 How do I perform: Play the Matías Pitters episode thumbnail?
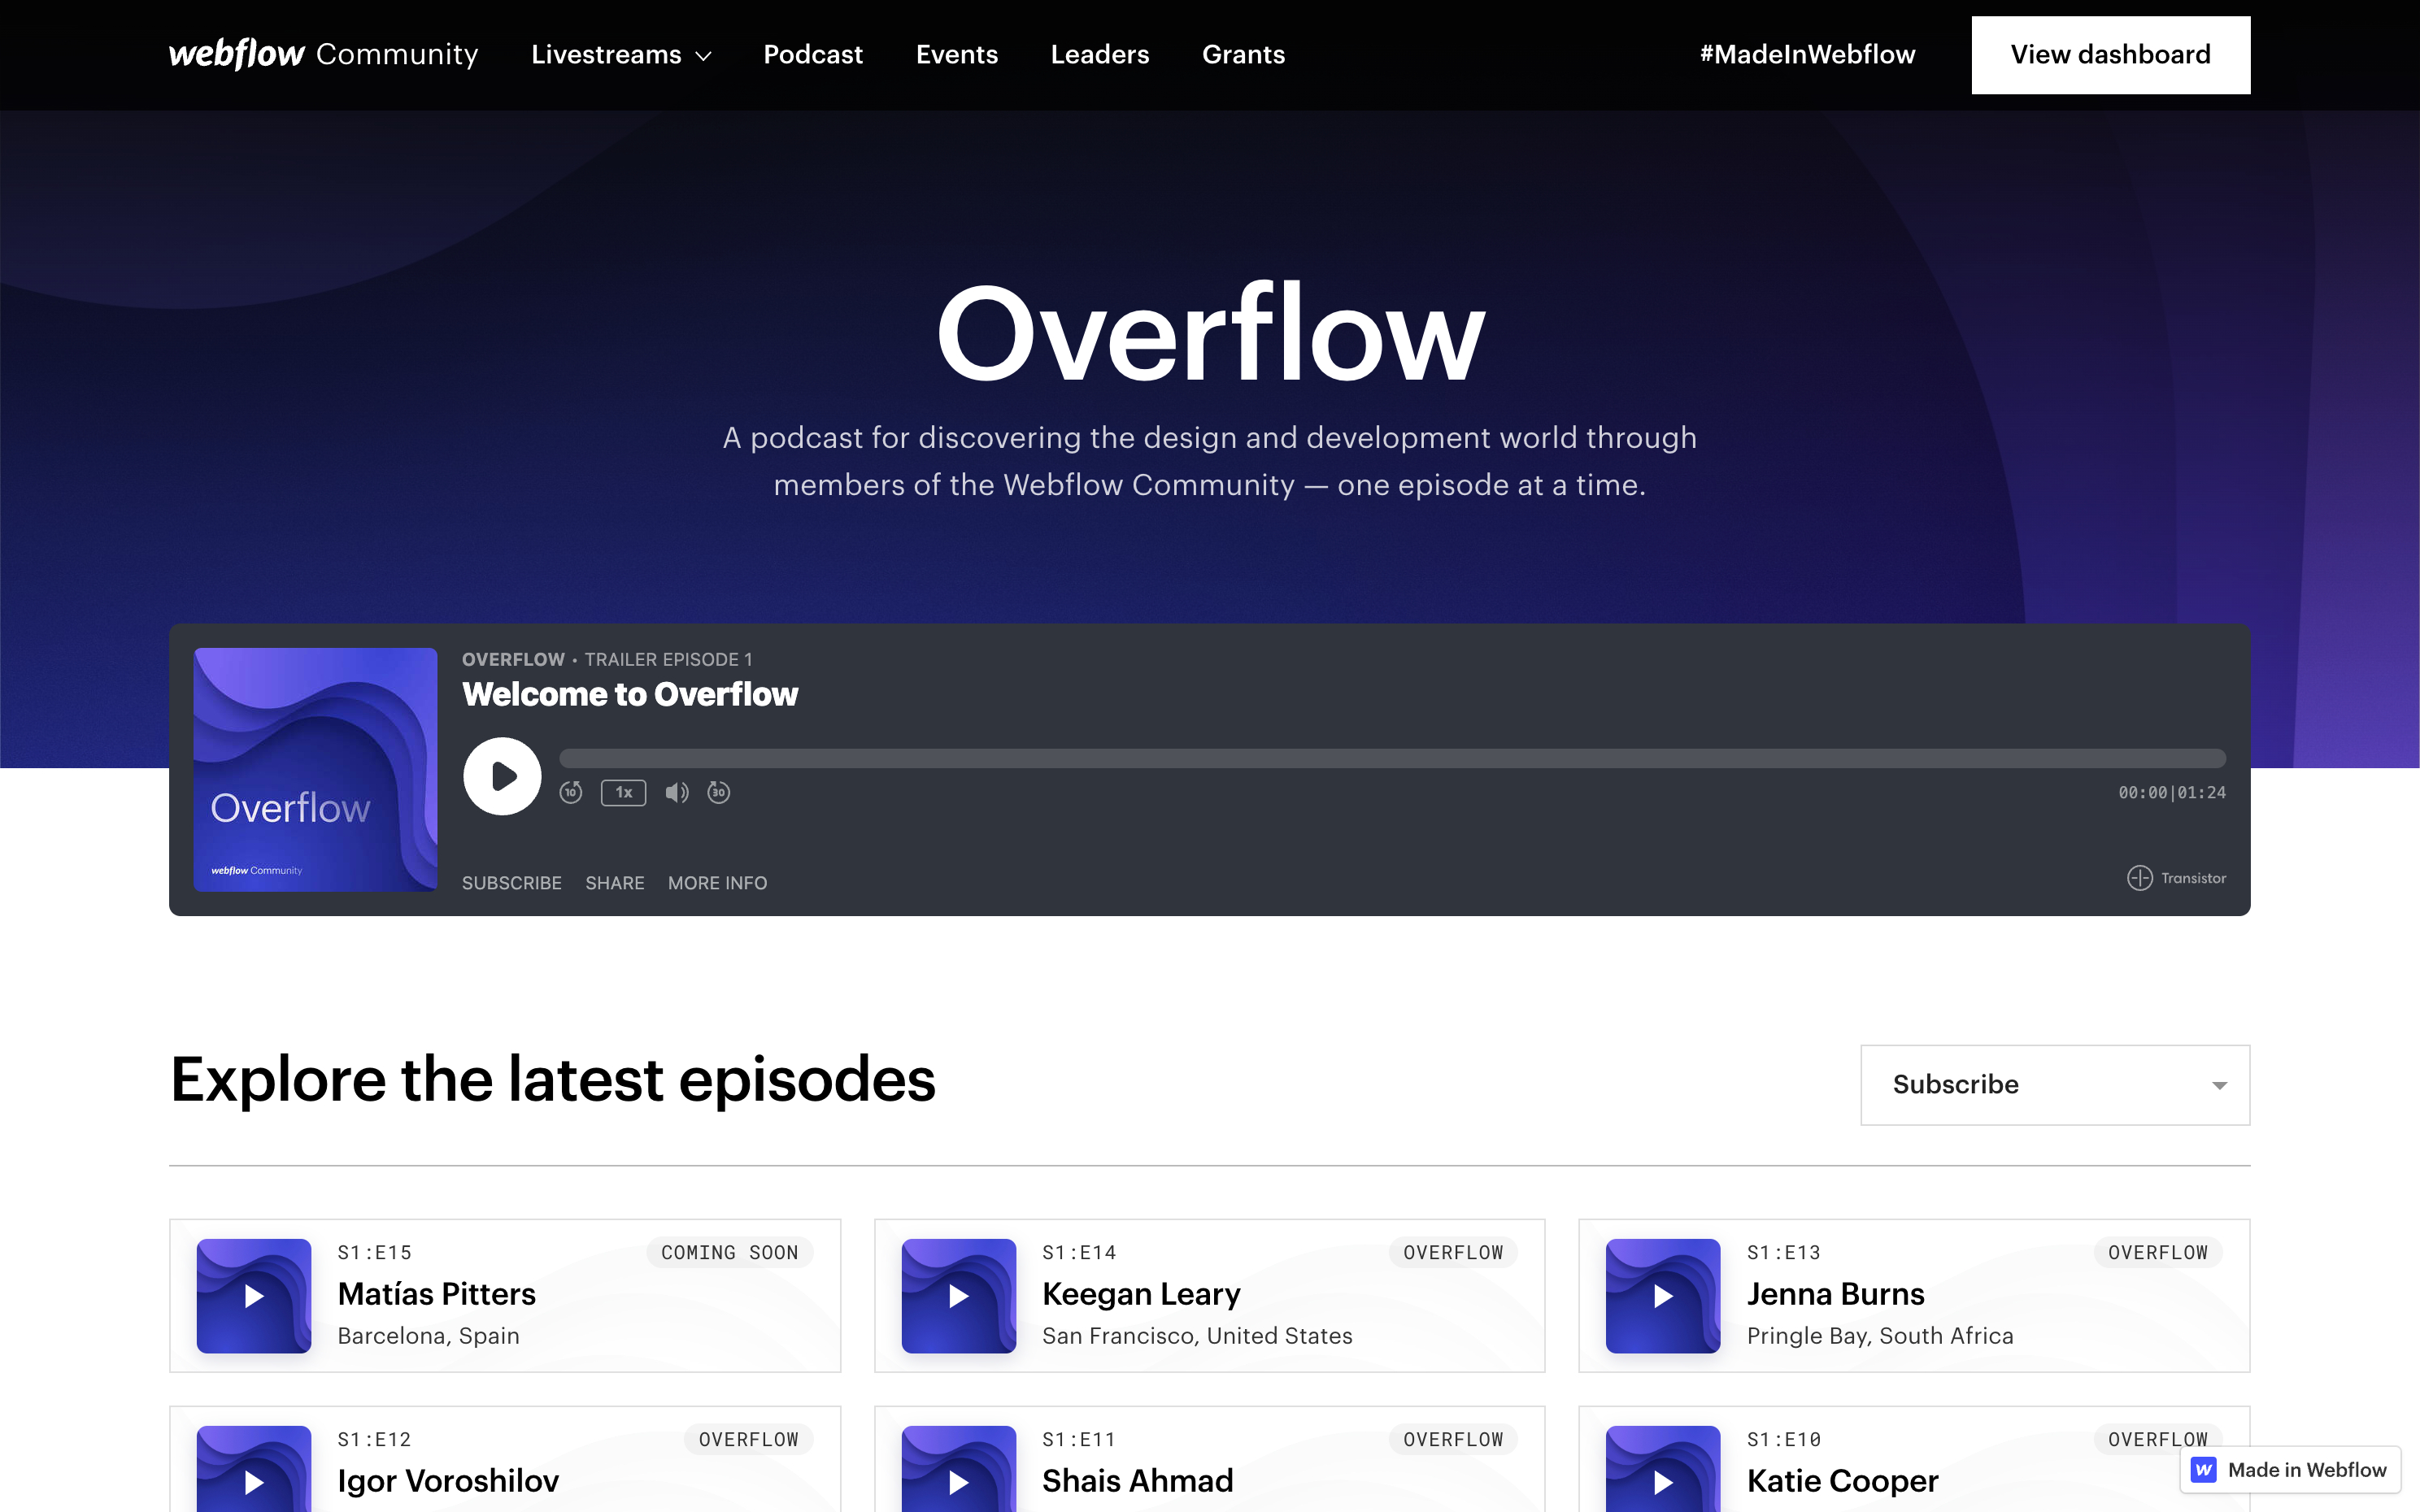(x=254, y=1296)
